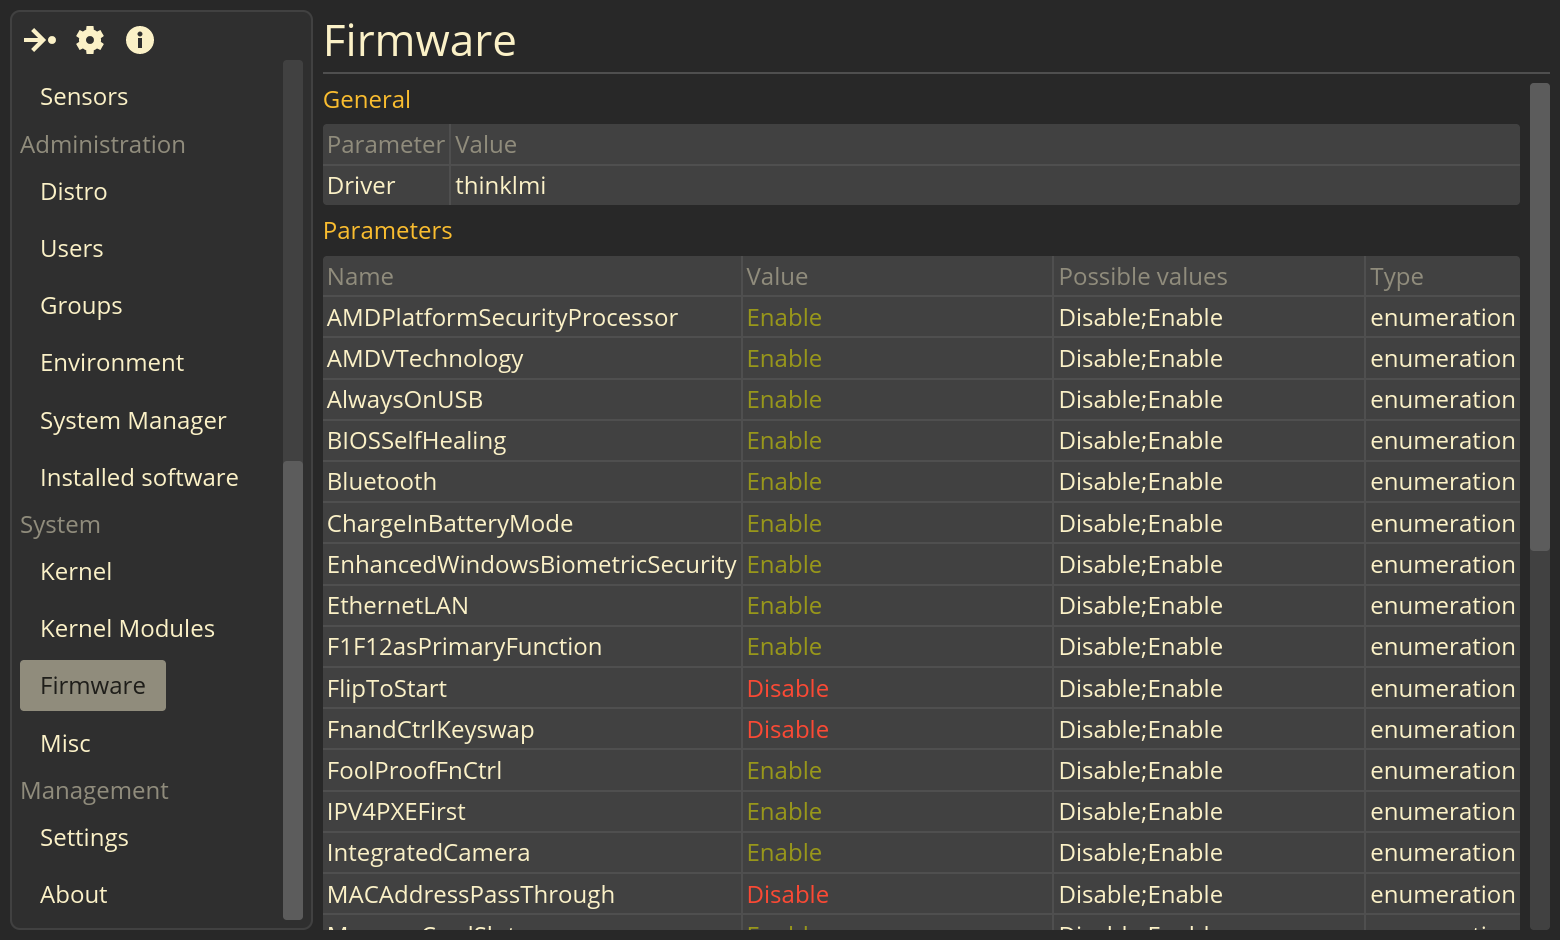Open the Groups section
This screenshot has height=940, width=1560.
pyautogui.click(x=81, y=306)
